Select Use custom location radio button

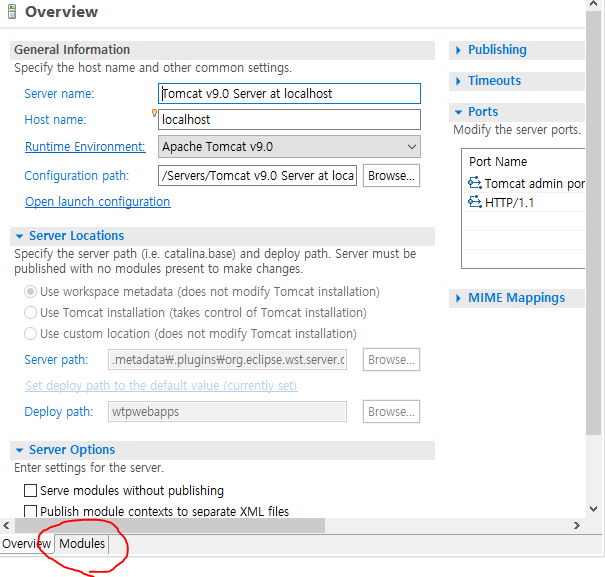point(30,333)
